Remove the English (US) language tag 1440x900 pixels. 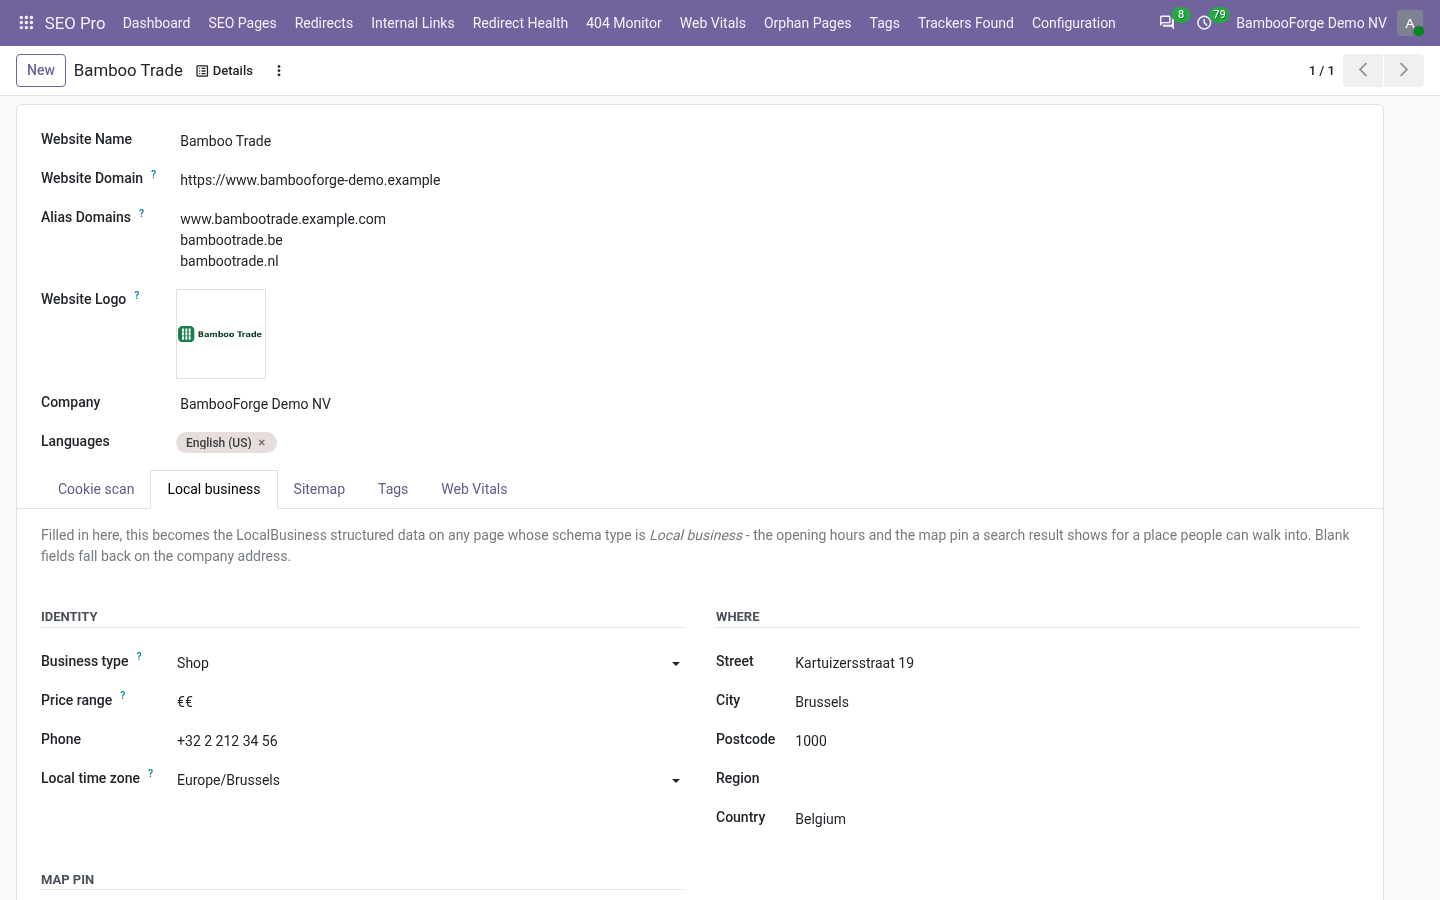click(262, 442)
